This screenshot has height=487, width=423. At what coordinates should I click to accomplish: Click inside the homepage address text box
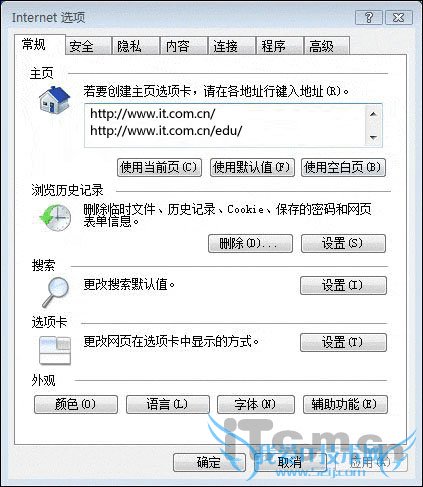click(225, 125)
